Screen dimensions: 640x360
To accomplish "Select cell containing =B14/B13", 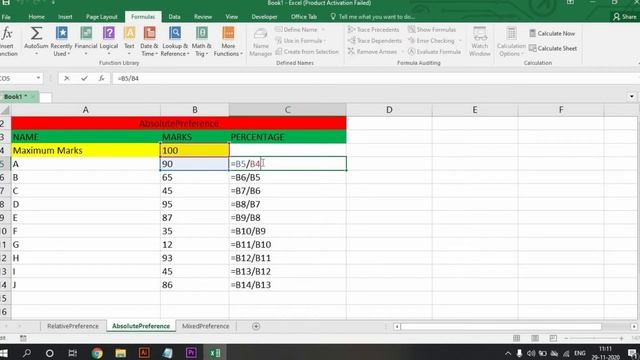I will coord(288,284).
